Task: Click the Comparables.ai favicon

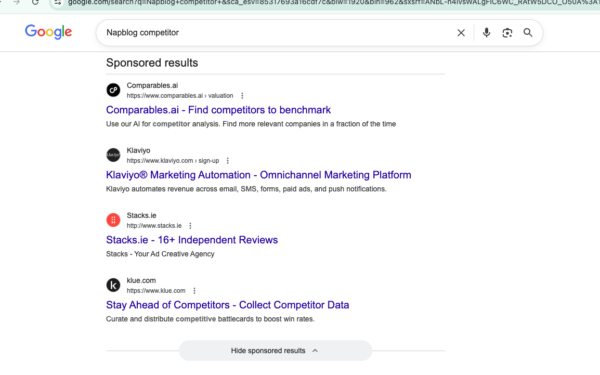Action: click(x=113, y=90)
